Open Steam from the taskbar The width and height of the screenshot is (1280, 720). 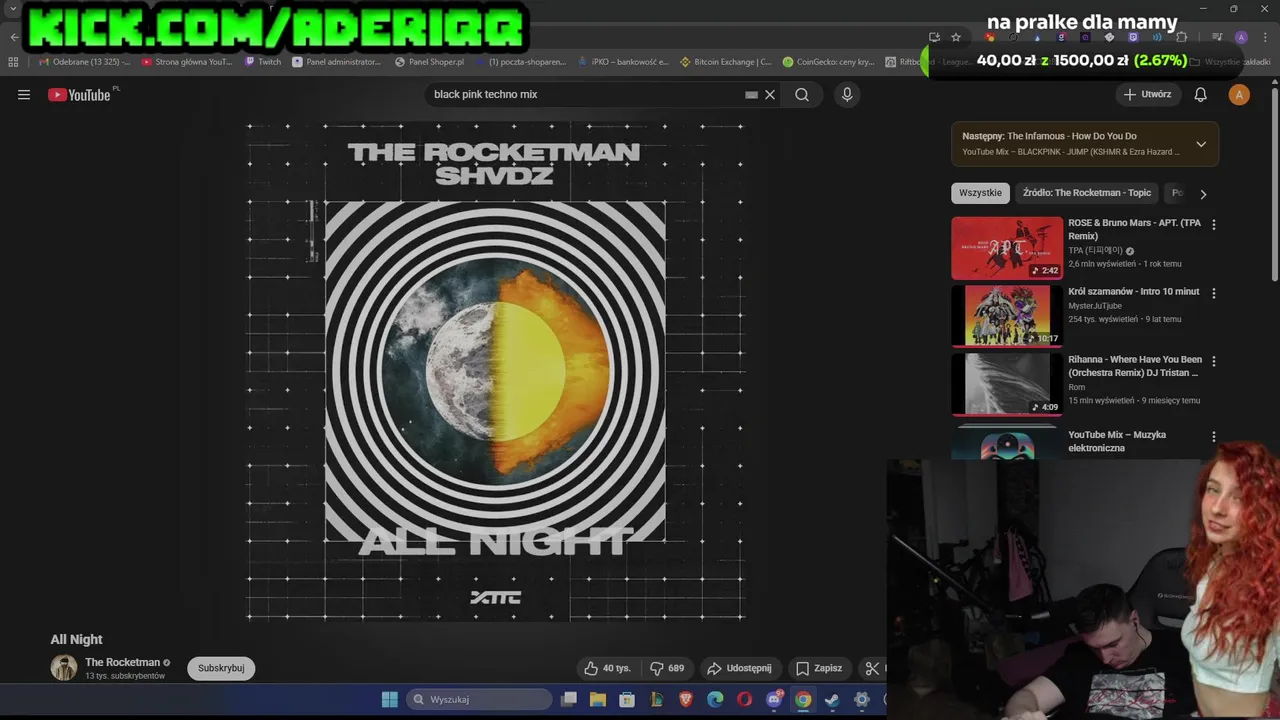coord(832,700)
